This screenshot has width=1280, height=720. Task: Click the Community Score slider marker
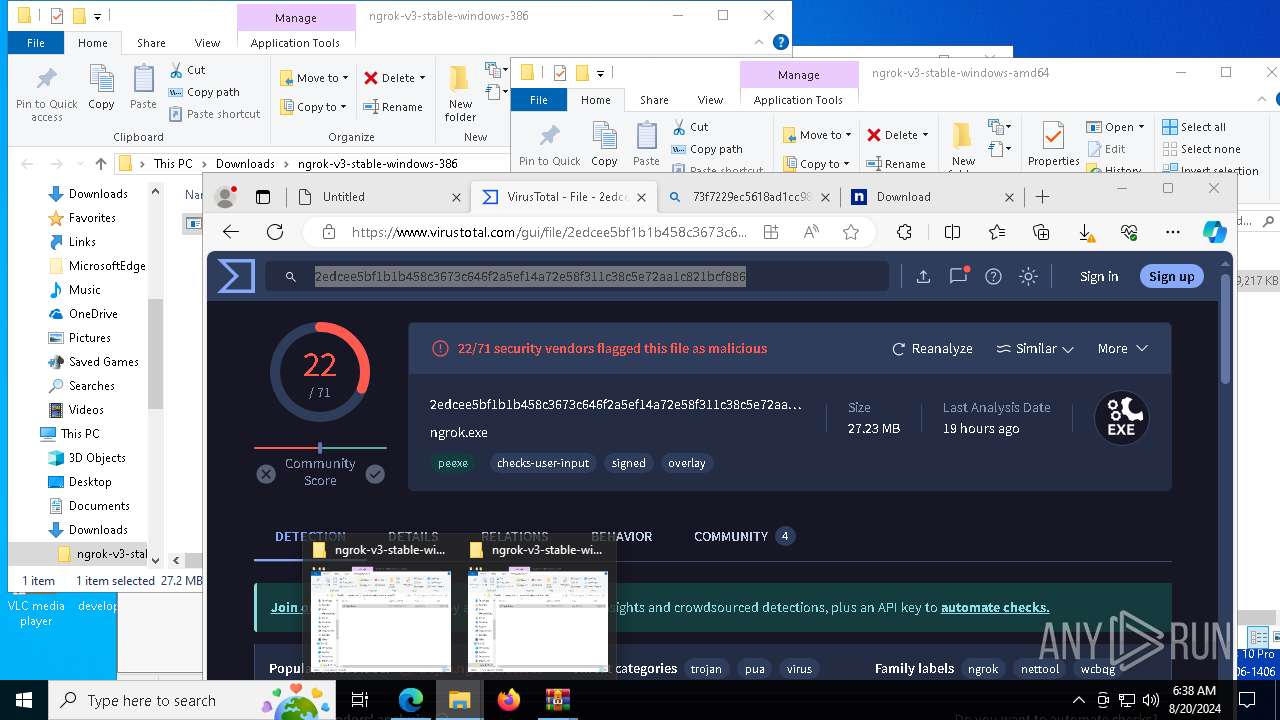pos(320,448)
